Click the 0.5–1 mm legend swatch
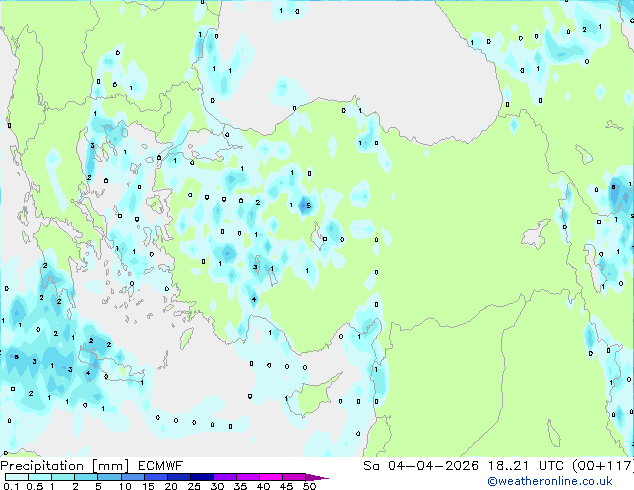 [40, 477]
